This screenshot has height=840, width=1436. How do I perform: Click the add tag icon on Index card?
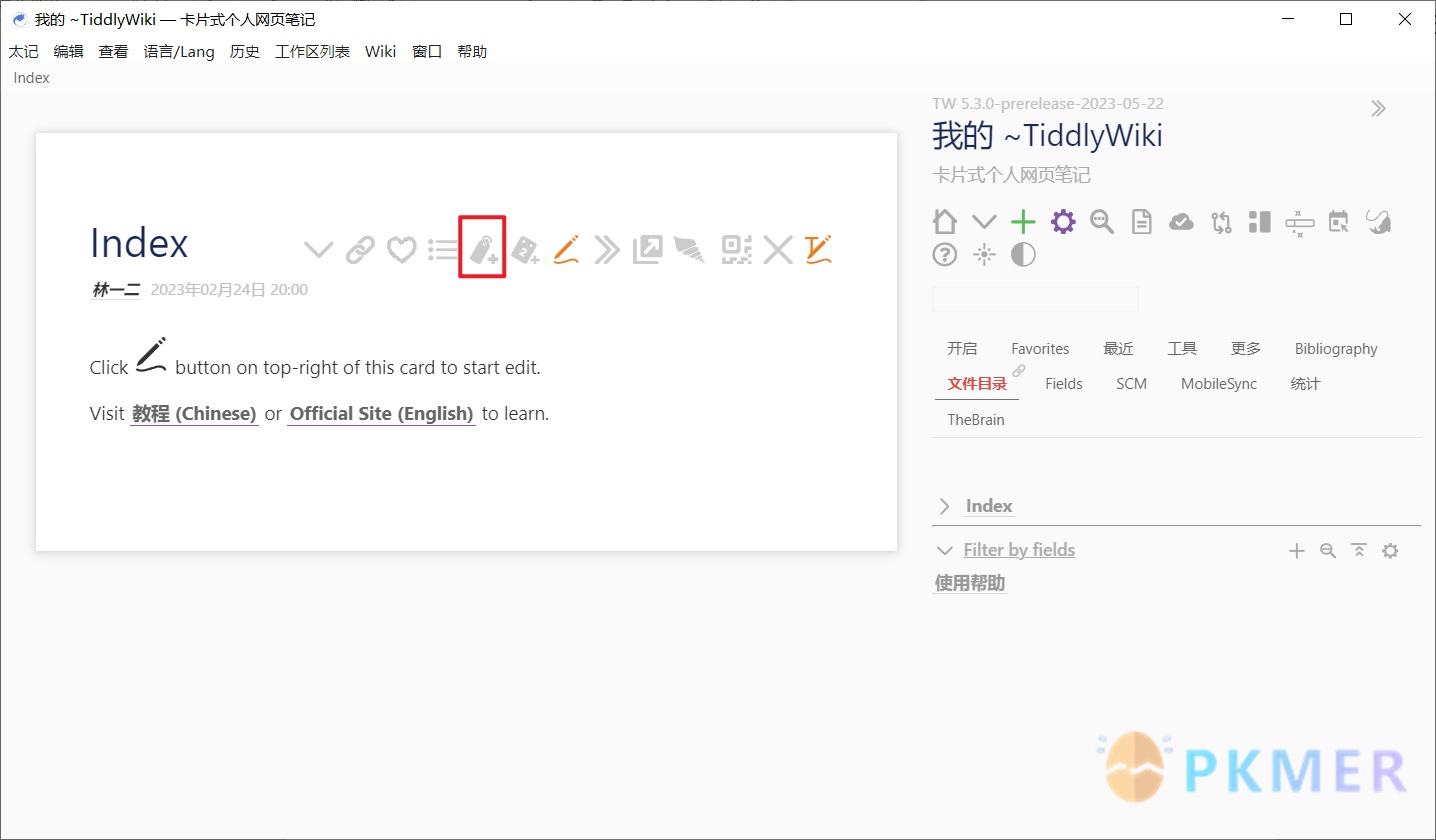tap(484, 249)
